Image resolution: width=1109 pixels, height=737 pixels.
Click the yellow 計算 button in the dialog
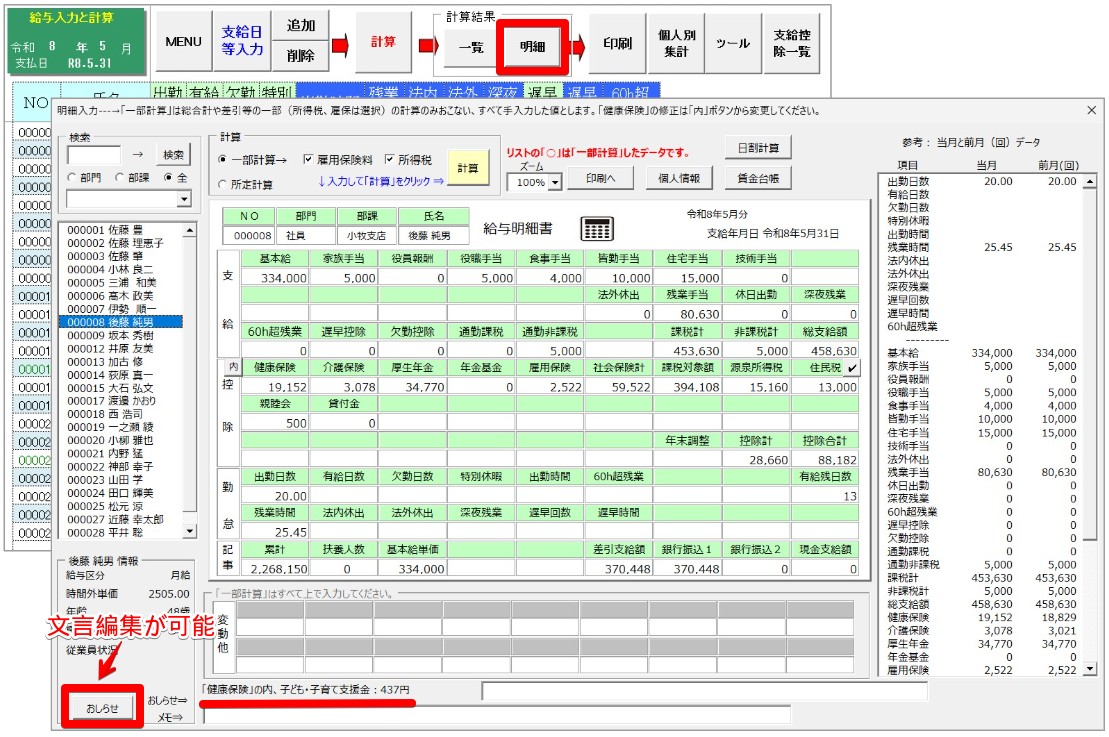(x=466, y=168)
